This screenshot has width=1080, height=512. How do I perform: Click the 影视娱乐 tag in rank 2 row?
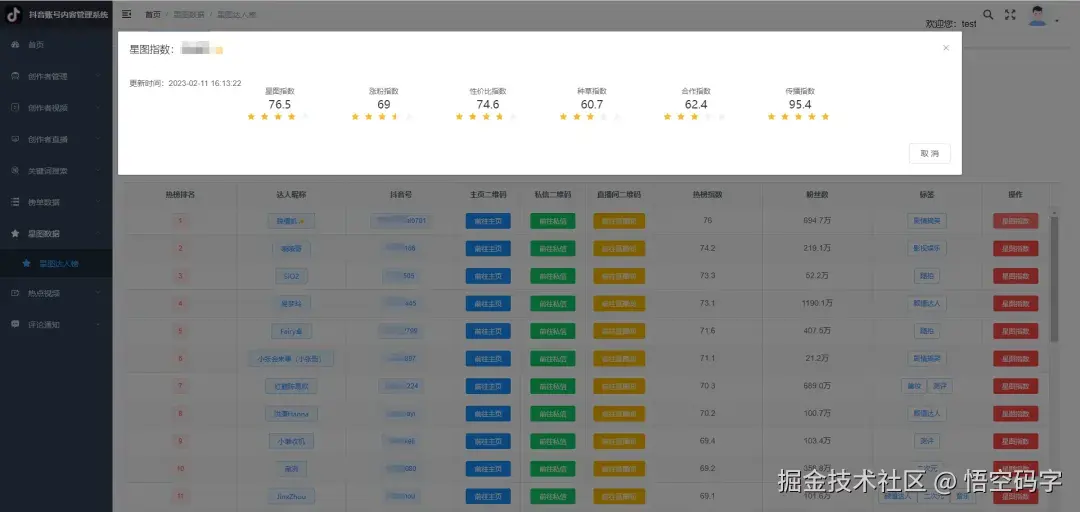(x=926, y=248)
